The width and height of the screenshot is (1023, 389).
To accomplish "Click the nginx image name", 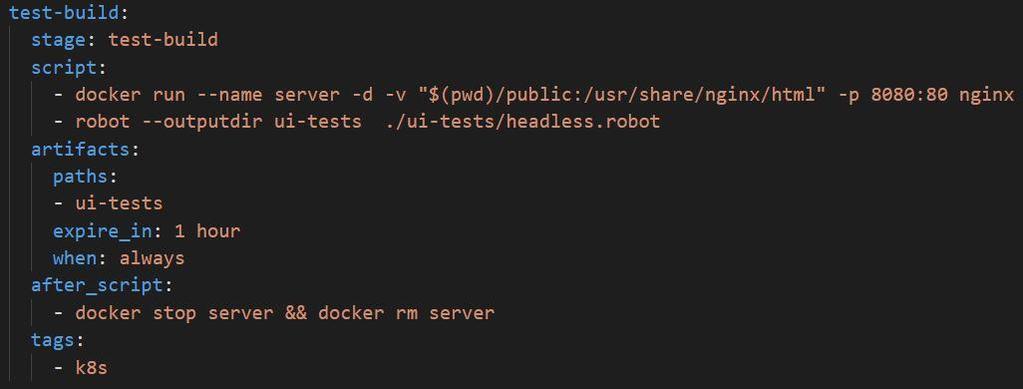I will point(986,95).
